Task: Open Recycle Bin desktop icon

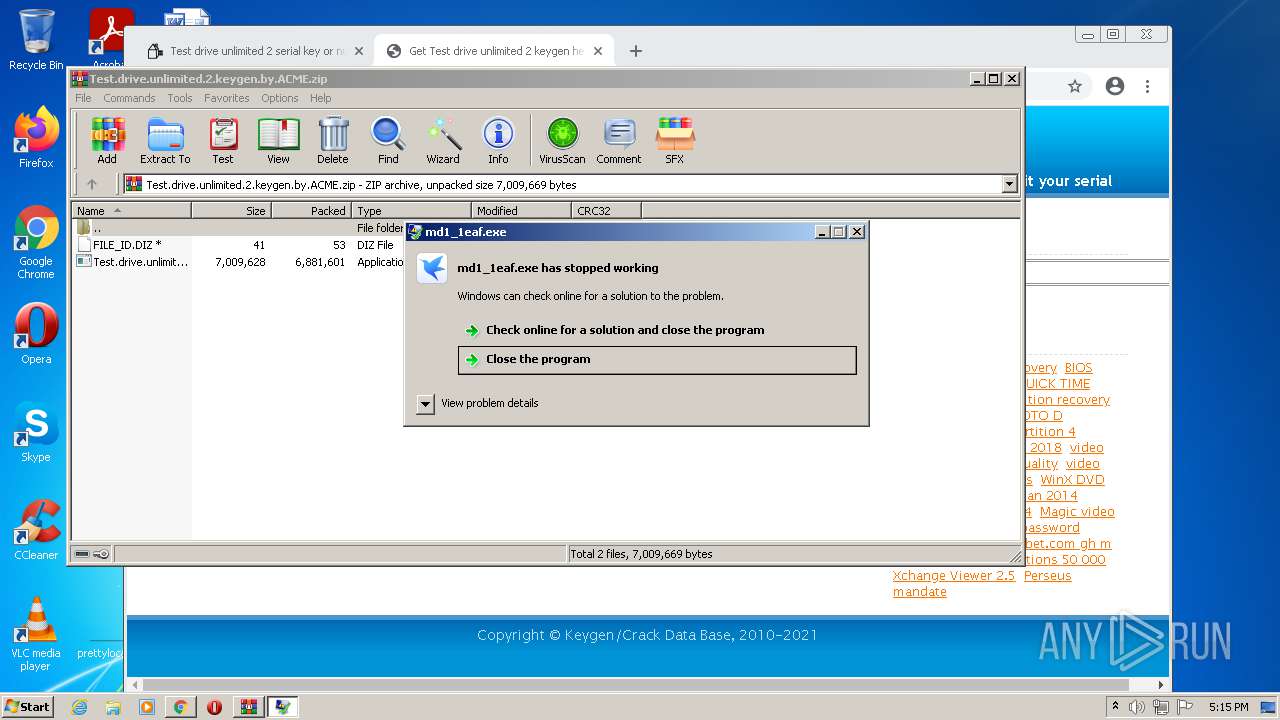Action: tap(36, 40)
